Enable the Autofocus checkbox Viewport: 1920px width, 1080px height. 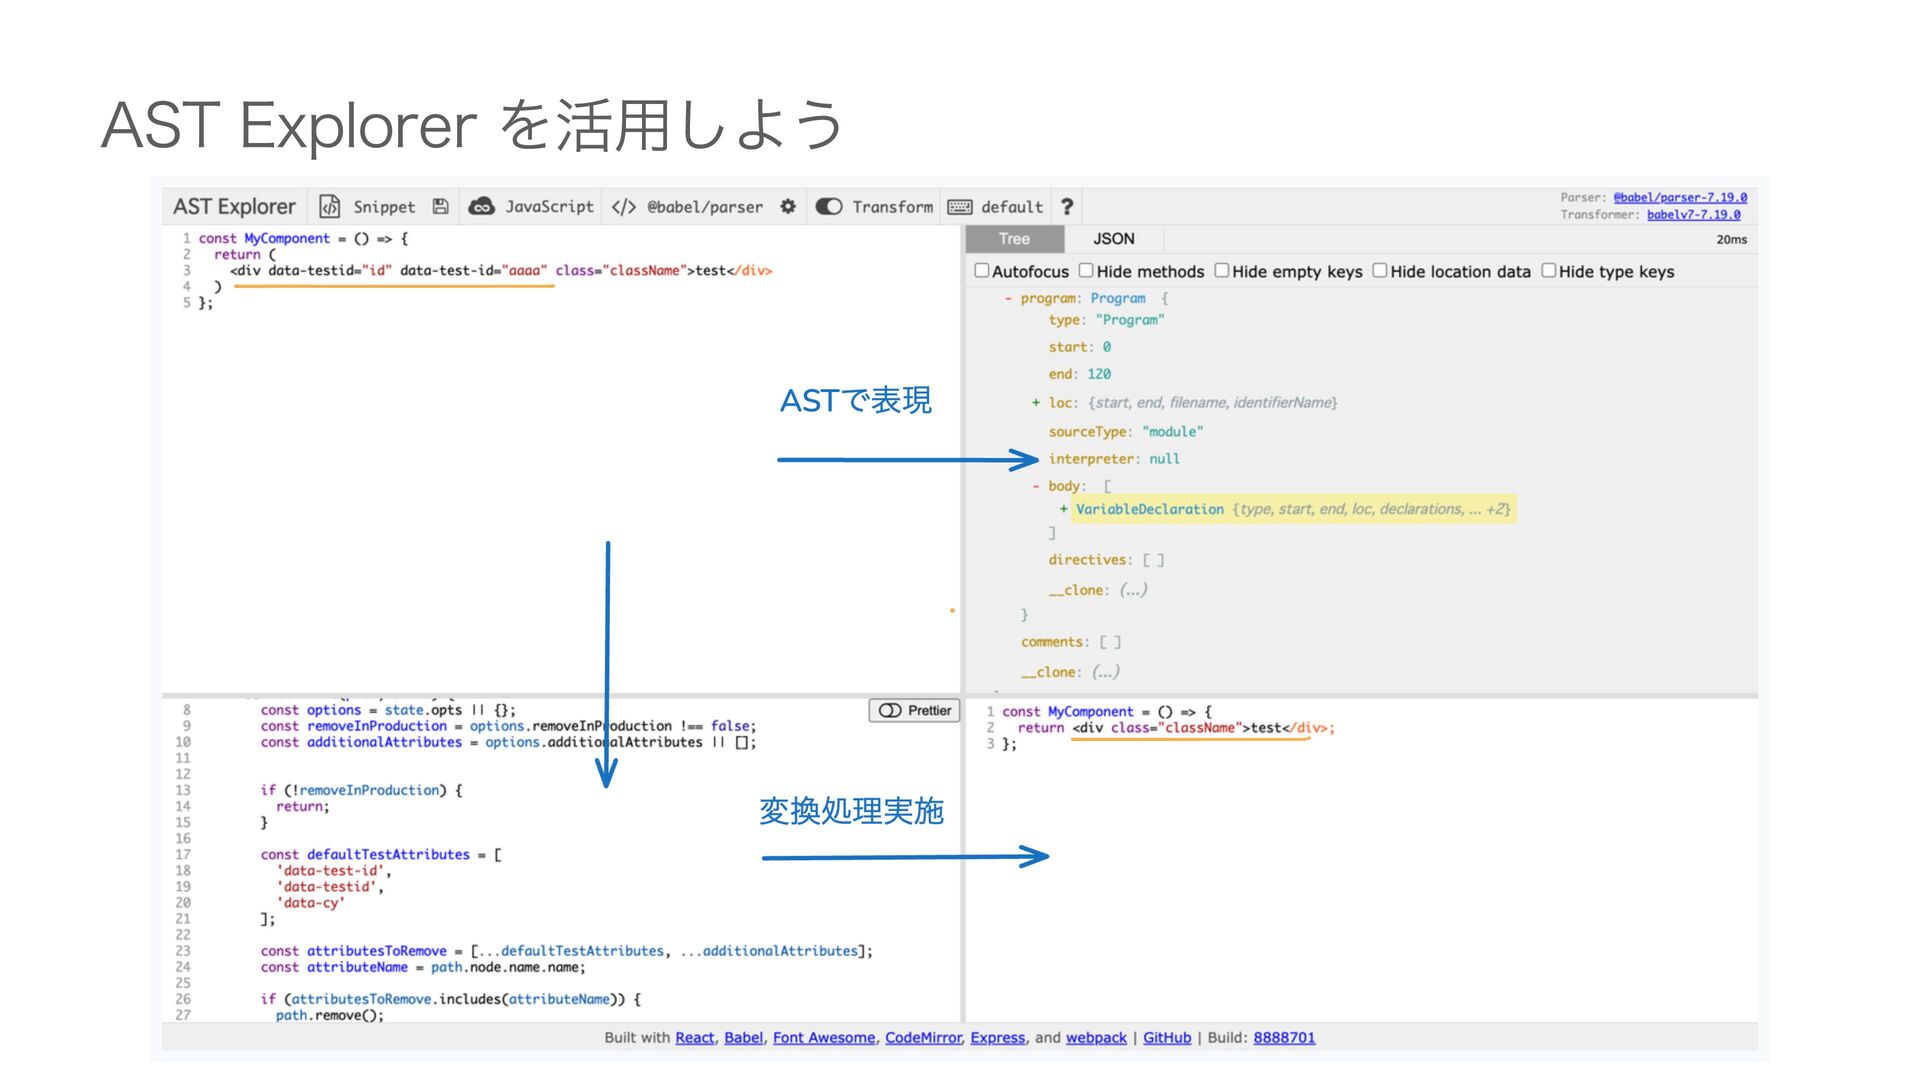pyautogui.click(x=982, y=271)
